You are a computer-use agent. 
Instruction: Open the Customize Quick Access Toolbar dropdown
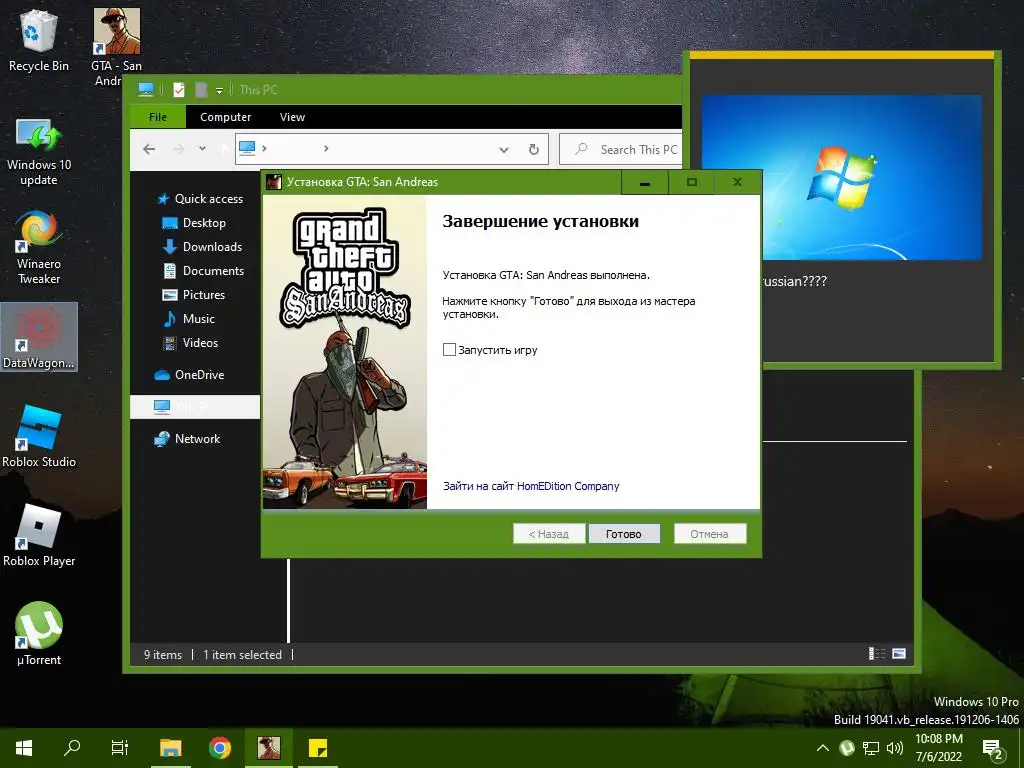219,90
